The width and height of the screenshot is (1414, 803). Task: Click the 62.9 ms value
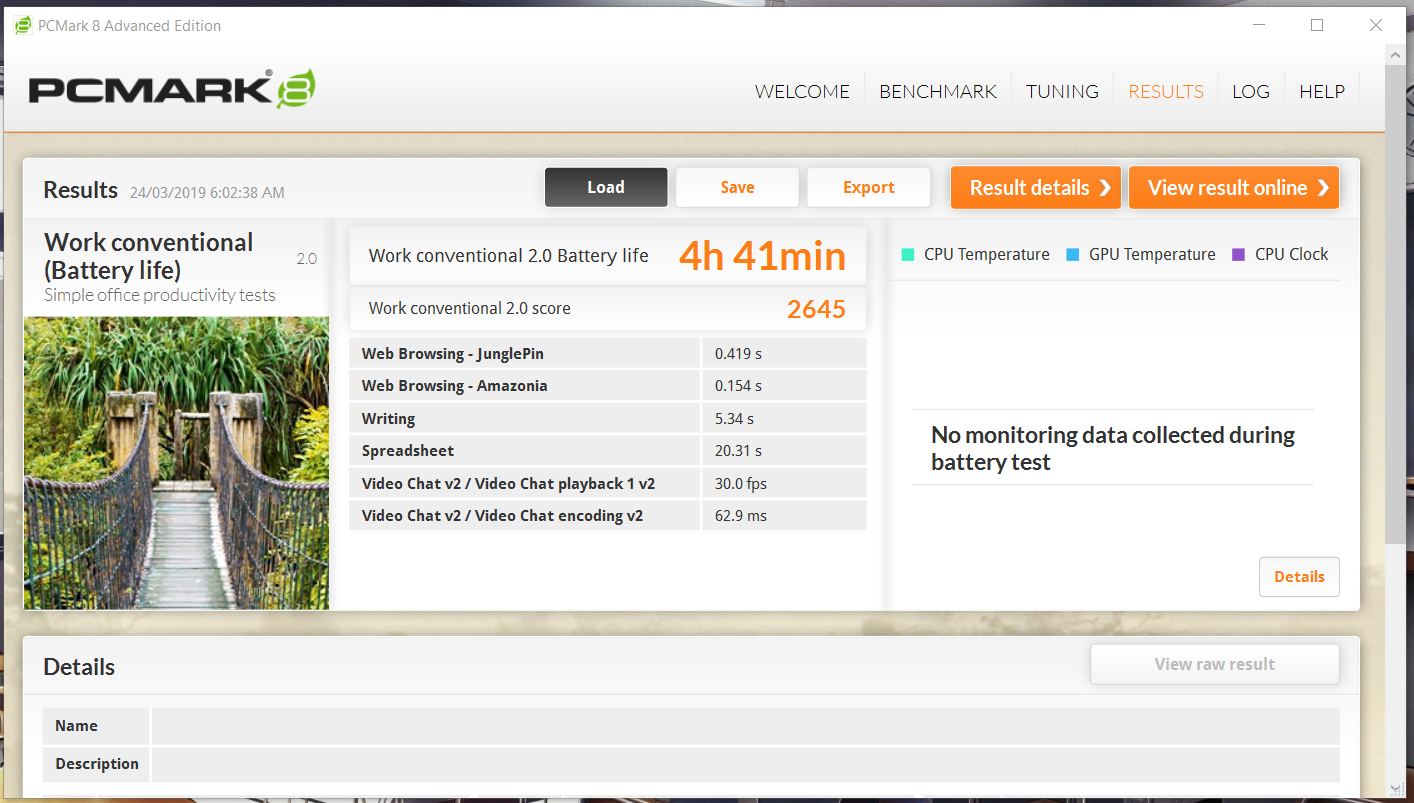click(740, 515)
